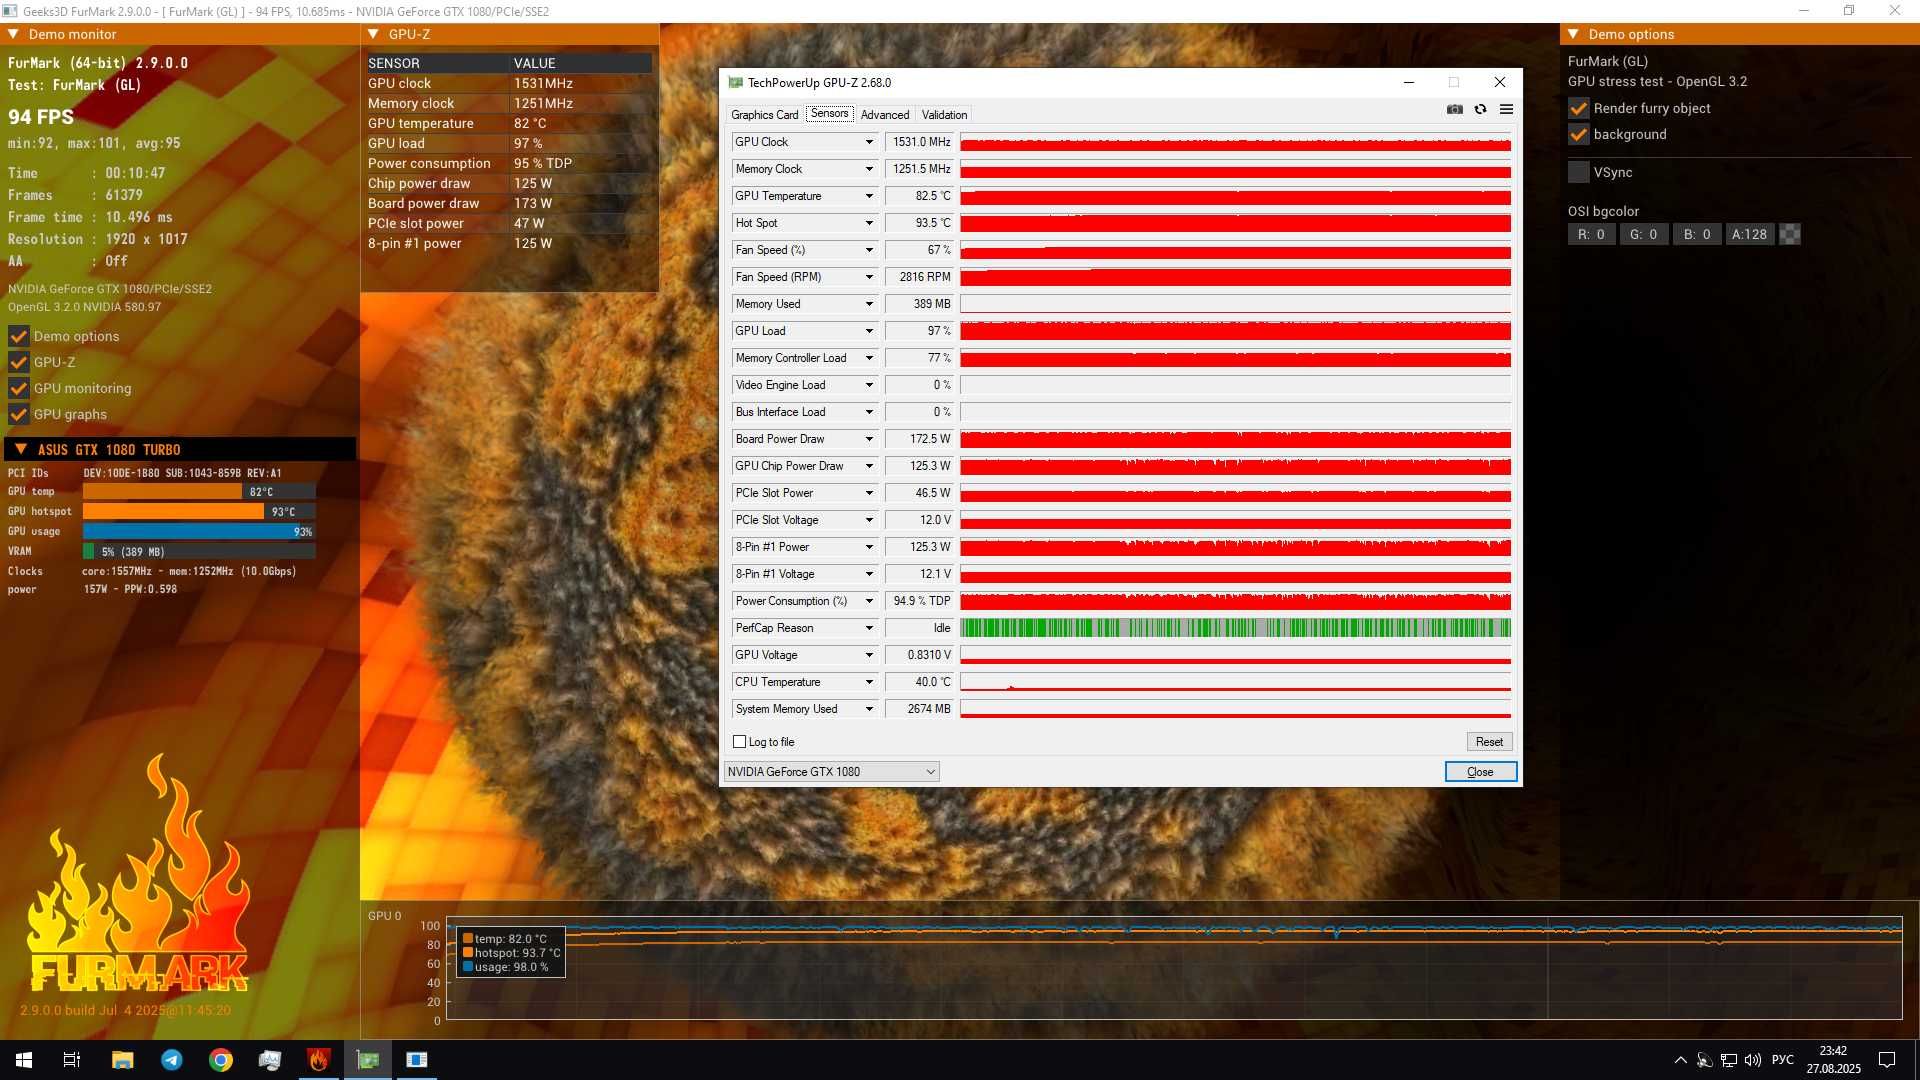Image resolution: width=1920 pixels, height=1080 pixels.
Task: Click the 1531.0 MHz GPU Clock value
Action: [x=920, y=142]
